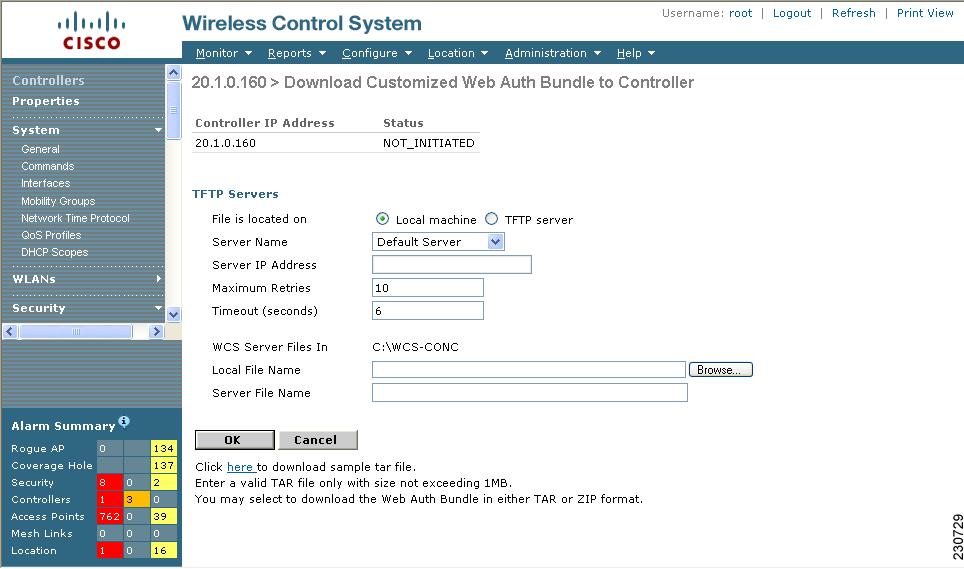Click the Browse button
Viewport: 964px width, 569px height.
[721, 370]
